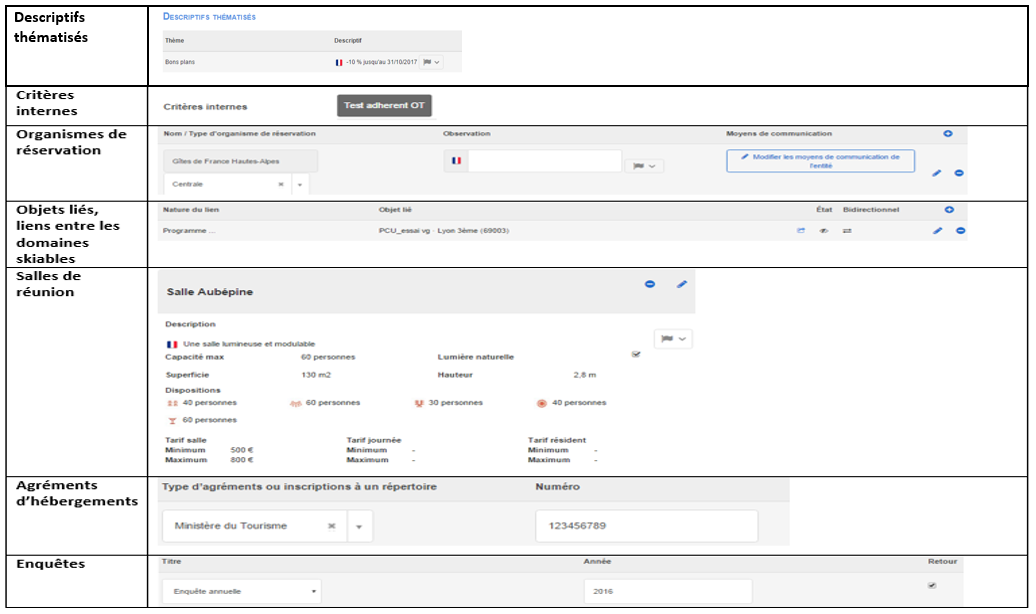Screen dimensions: 1036x614
Task: Add a new reservation organism with plus icon
Action: pyautogui.click(x=947, y=134)
